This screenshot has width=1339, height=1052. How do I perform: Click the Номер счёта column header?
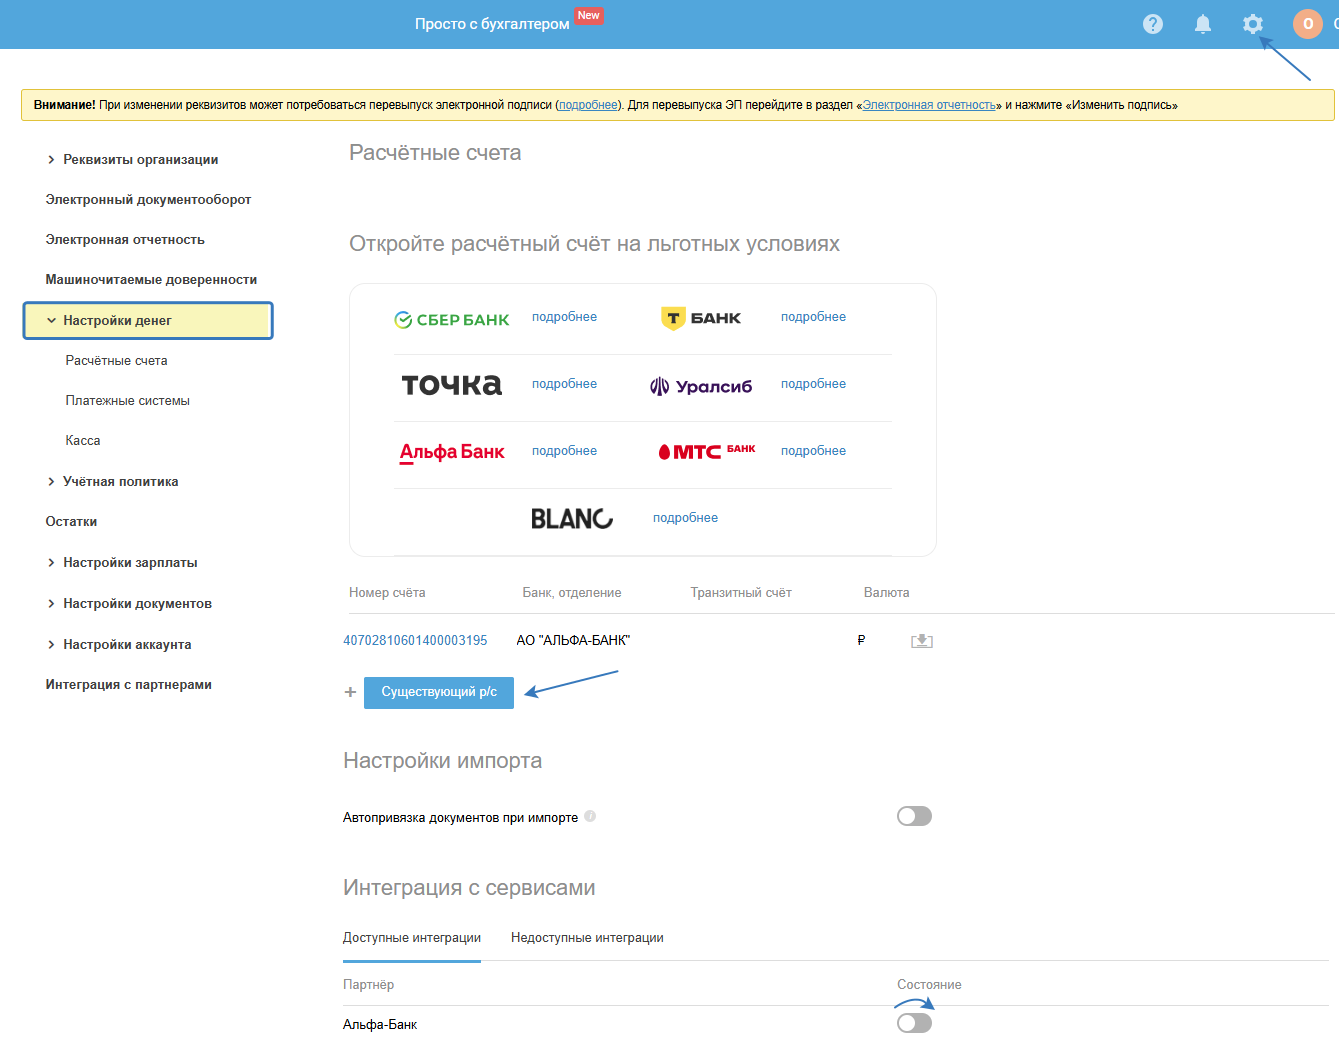387,593
